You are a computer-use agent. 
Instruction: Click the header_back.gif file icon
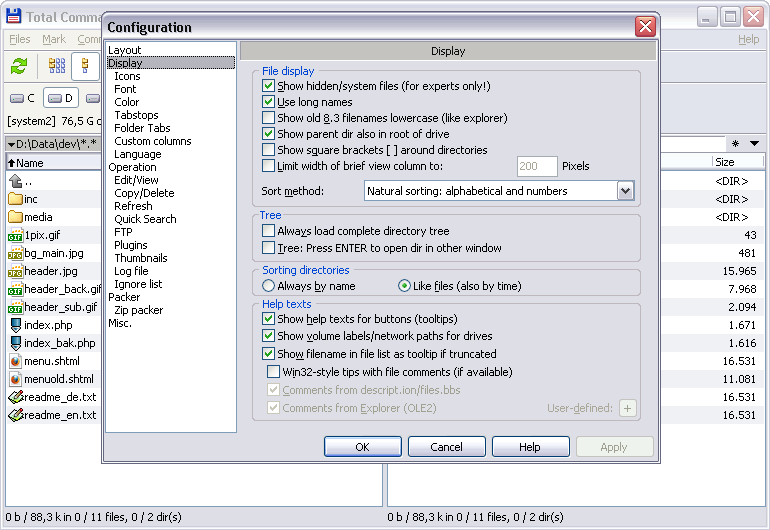(16, 289)
